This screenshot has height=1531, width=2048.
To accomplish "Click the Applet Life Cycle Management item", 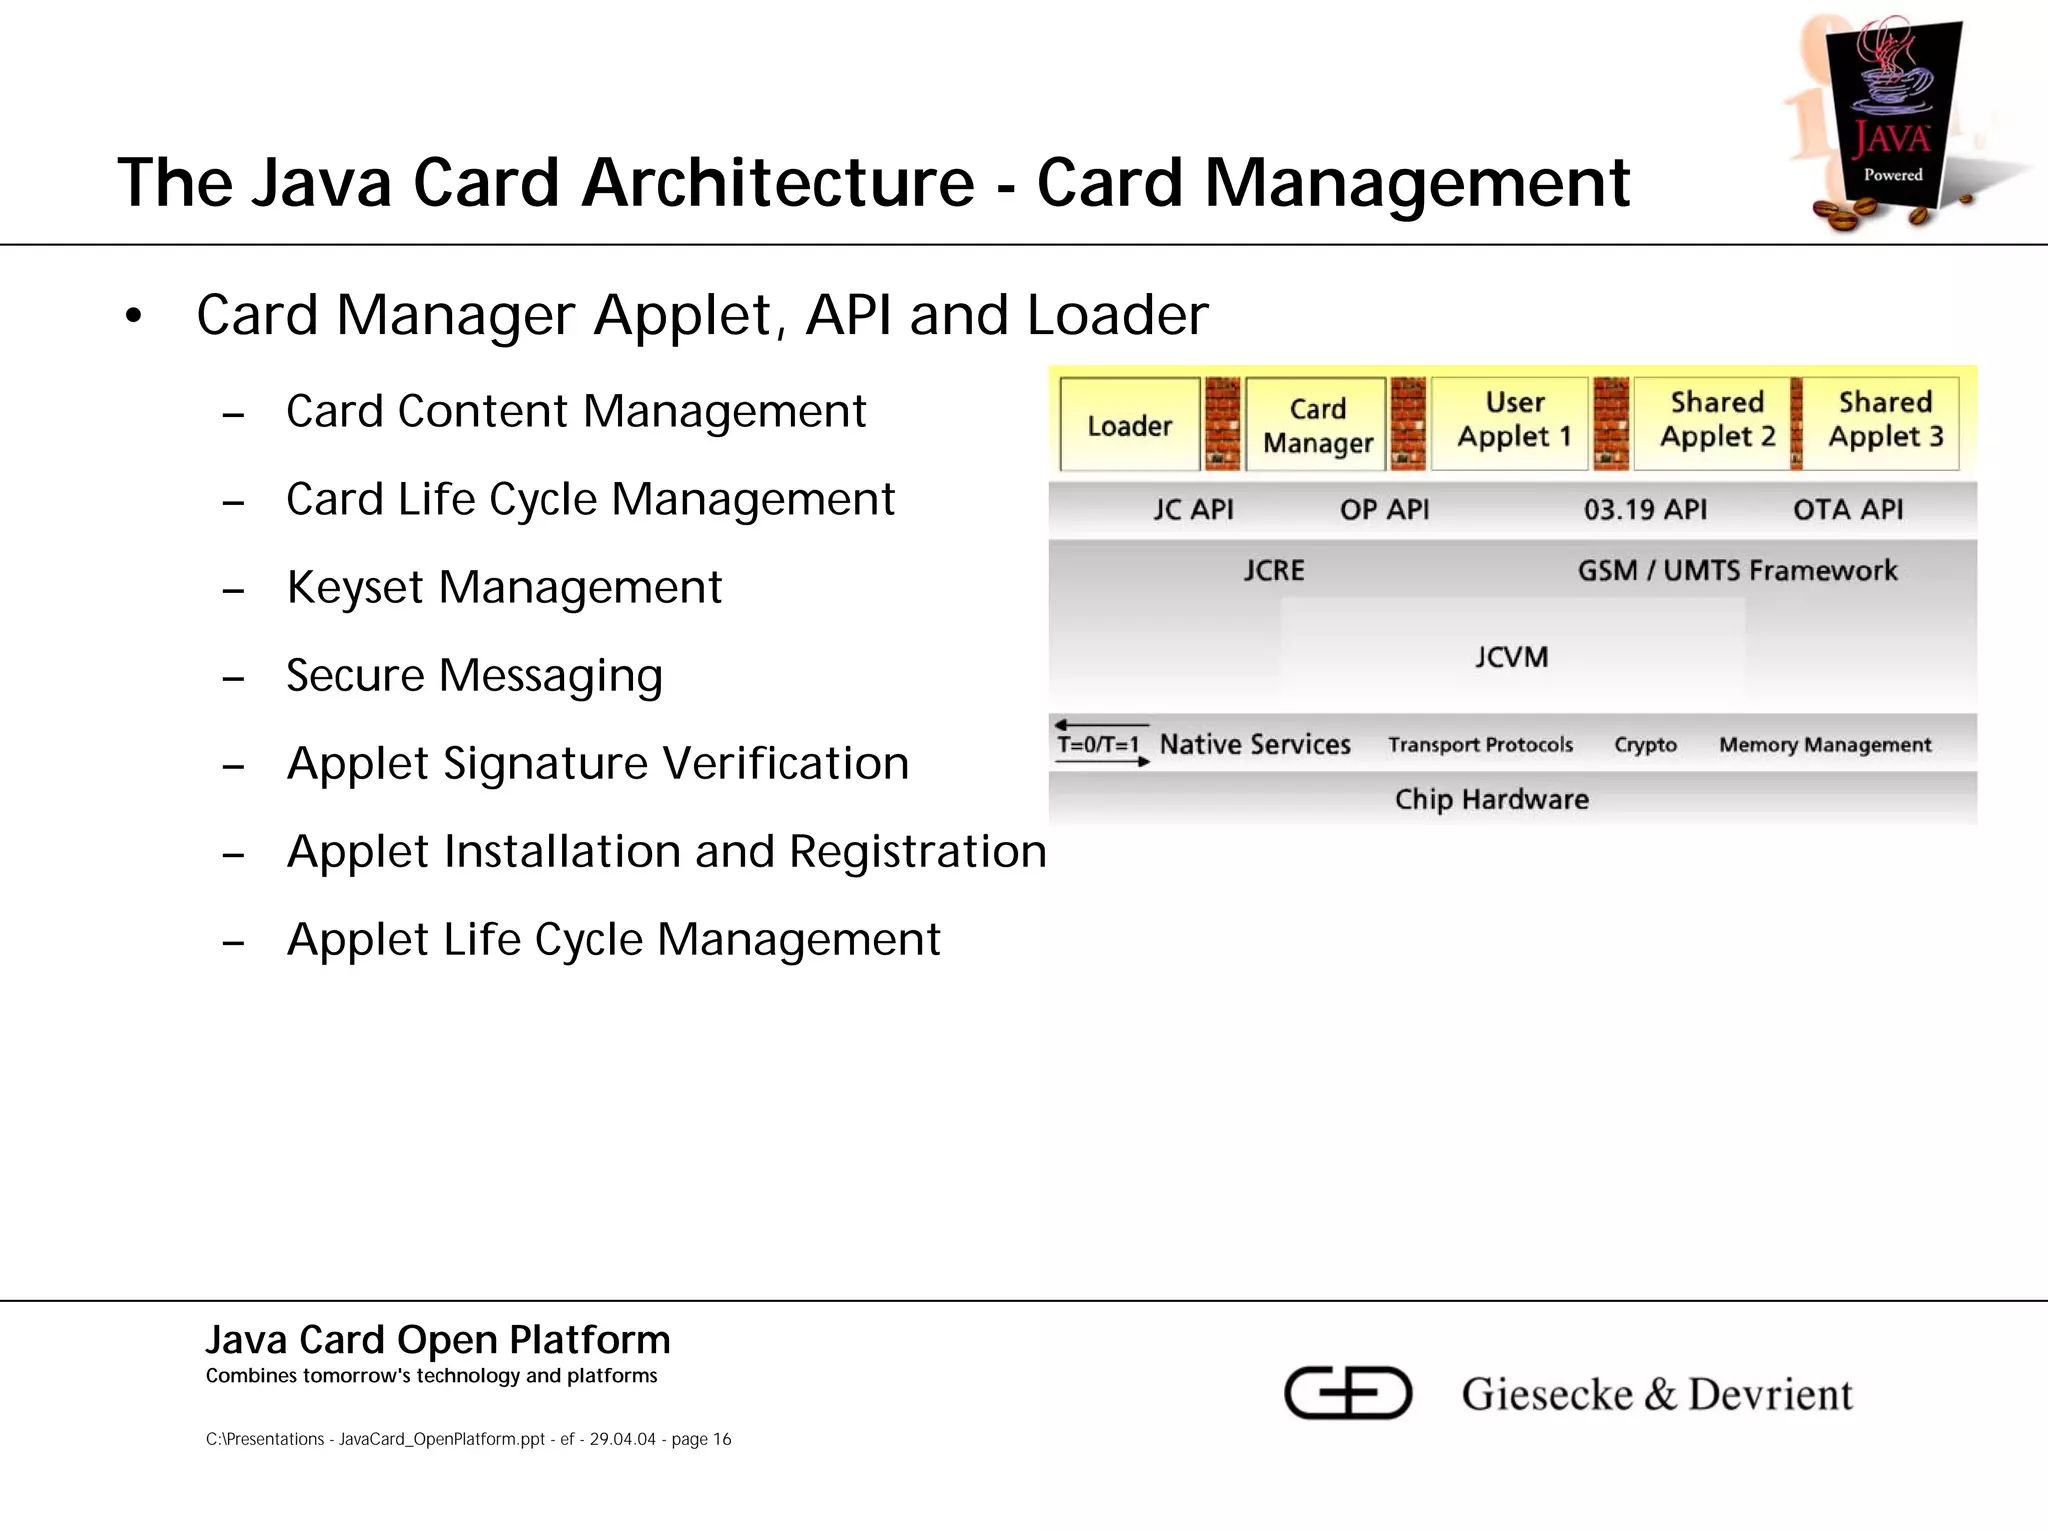I will (x=613, y=941).
